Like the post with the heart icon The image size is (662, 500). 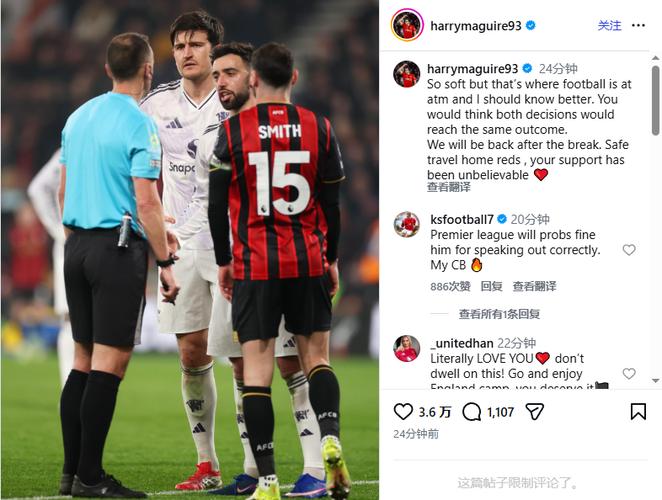point(403,411)
